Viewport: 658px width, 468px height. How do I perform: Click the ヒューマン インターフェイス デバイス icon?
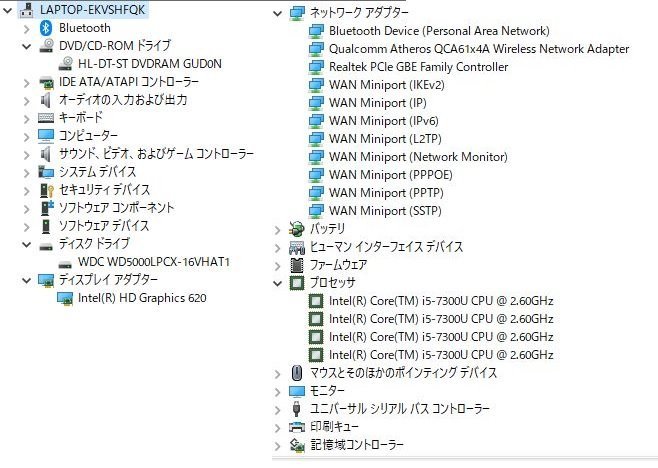(x=297, y=247)
